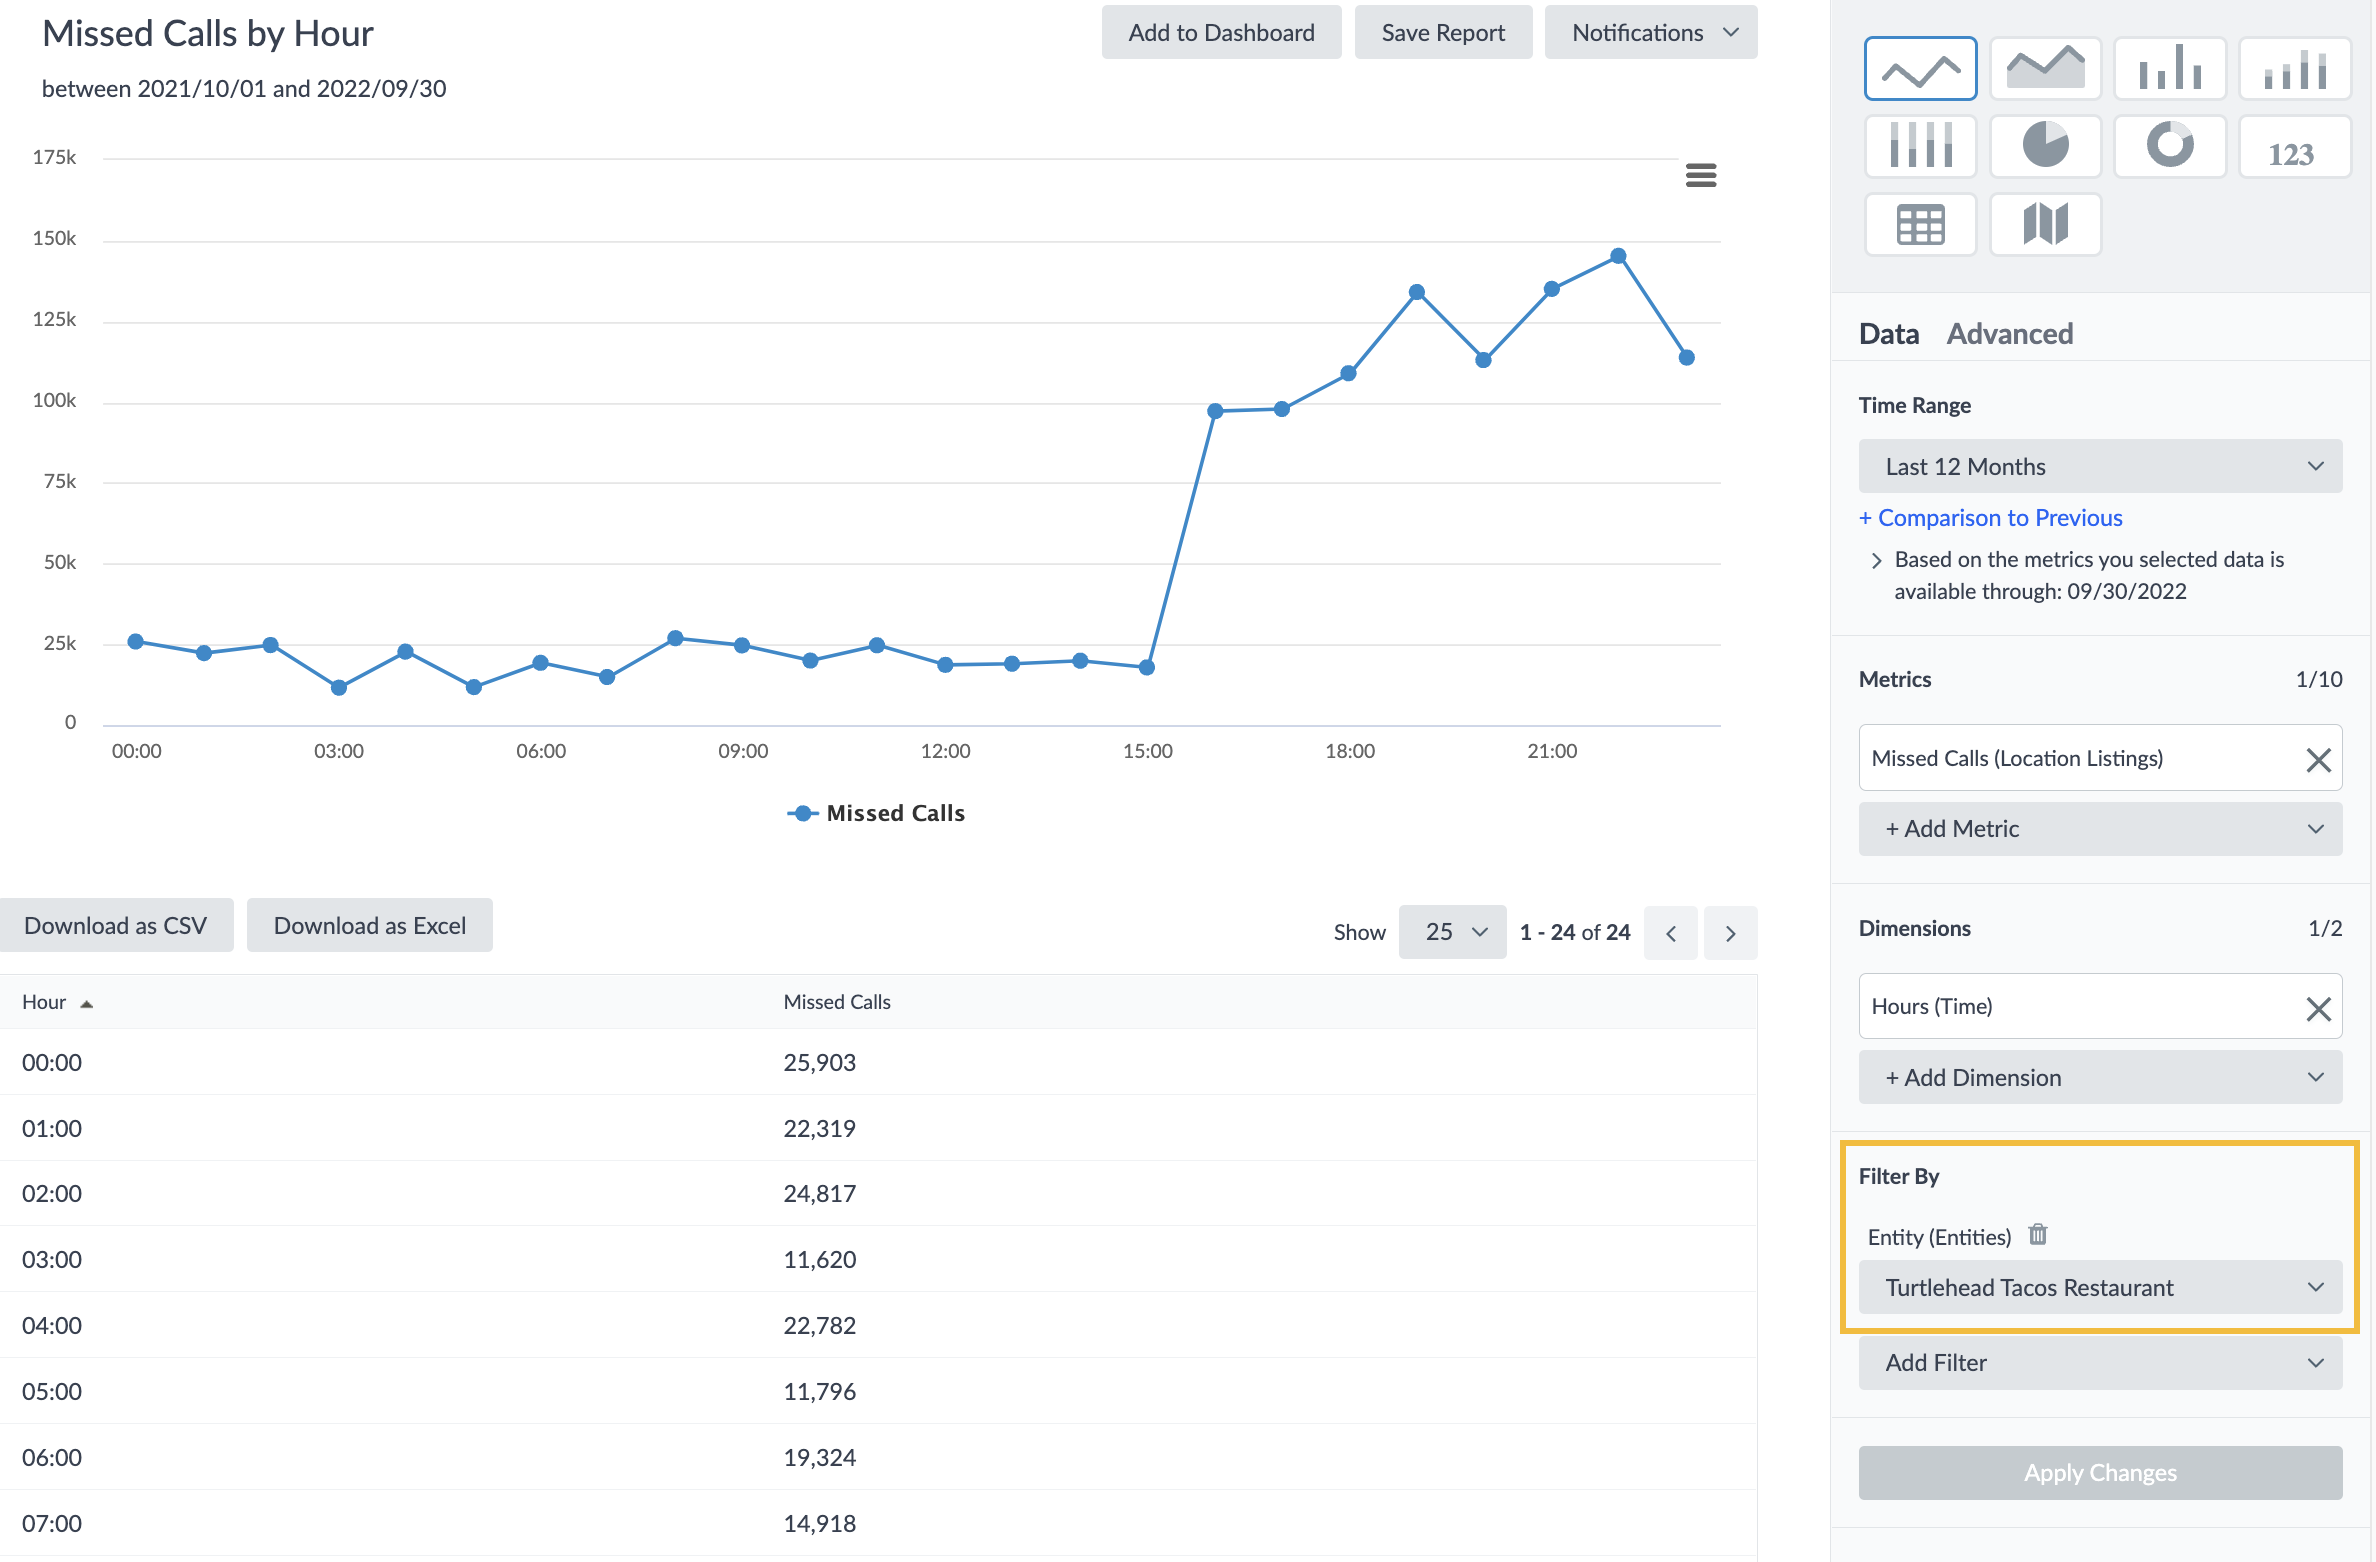This screenshot has width=2376, height=1562.
Task: Click Apply Changes button
Action: tap(2100, 1473)
